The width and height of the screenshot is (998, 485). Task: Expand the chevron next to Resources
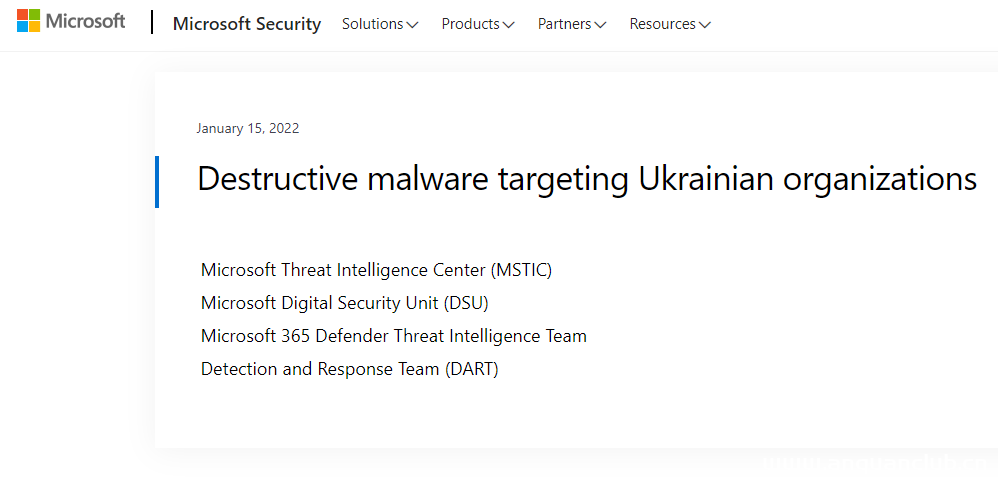[705, 25]
